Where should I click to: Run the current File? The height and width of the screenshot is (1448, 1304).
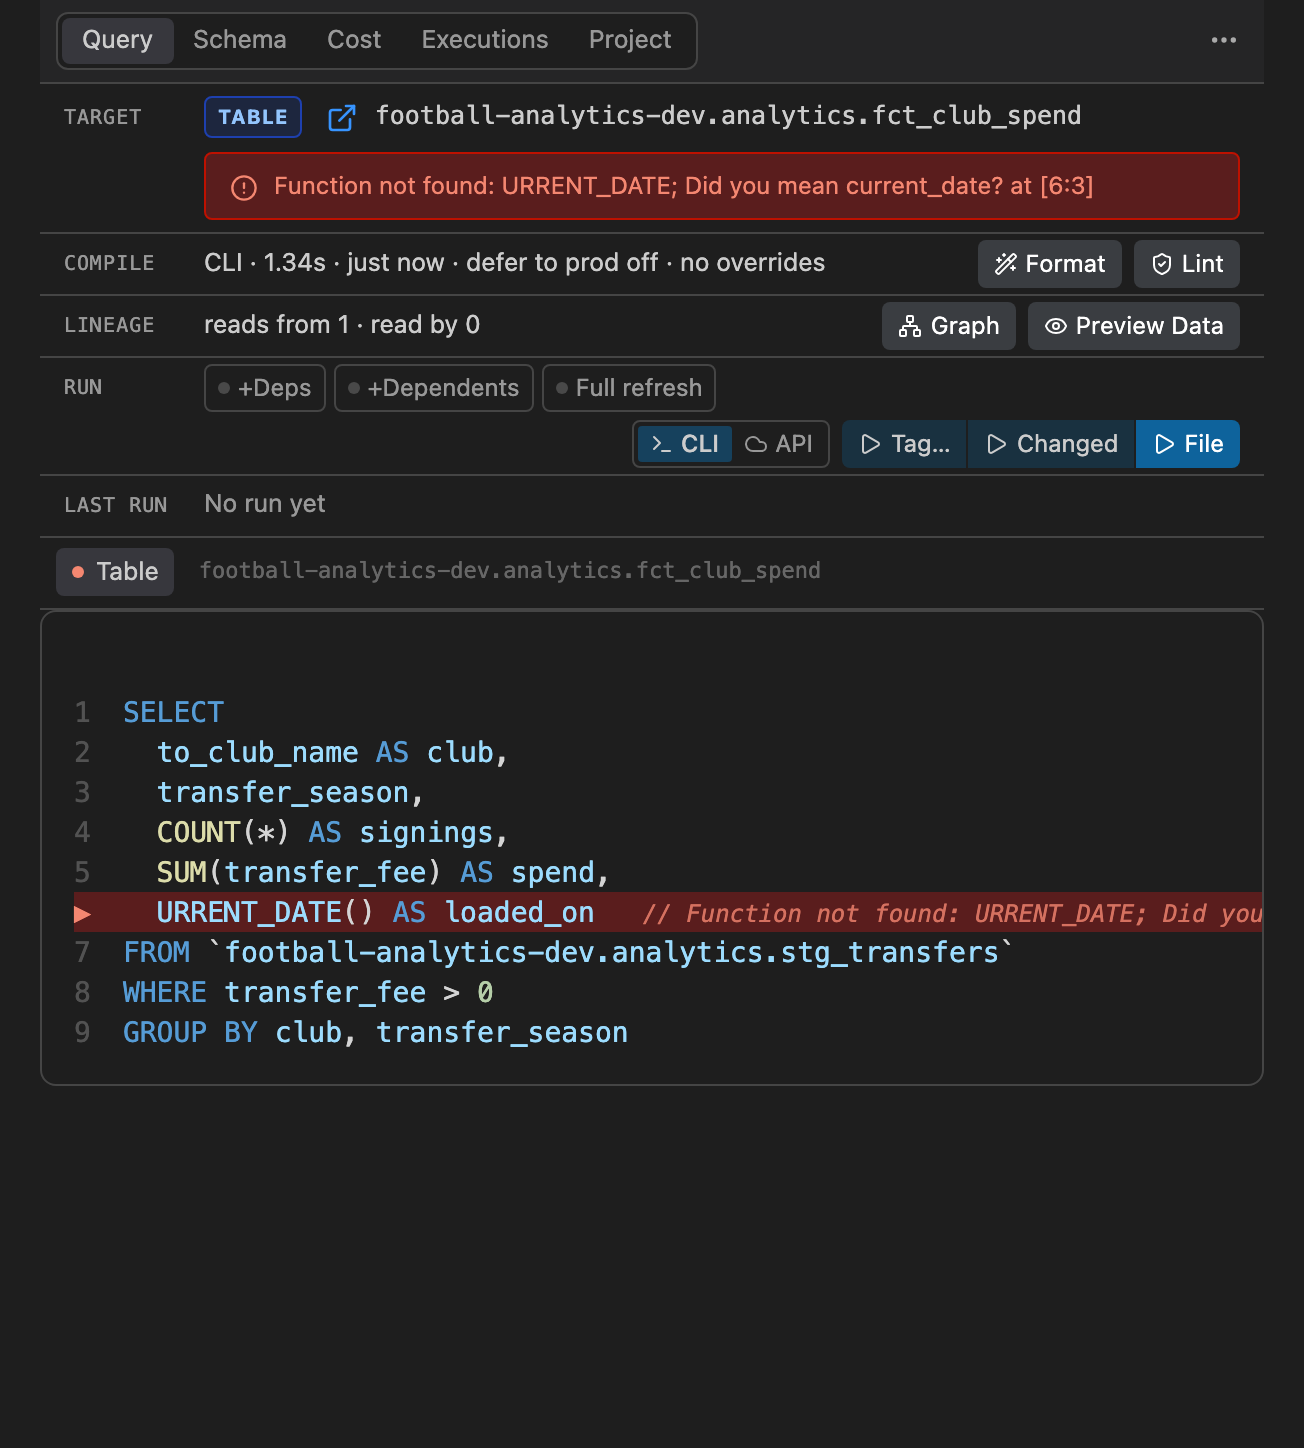(x=1188, y=444)
